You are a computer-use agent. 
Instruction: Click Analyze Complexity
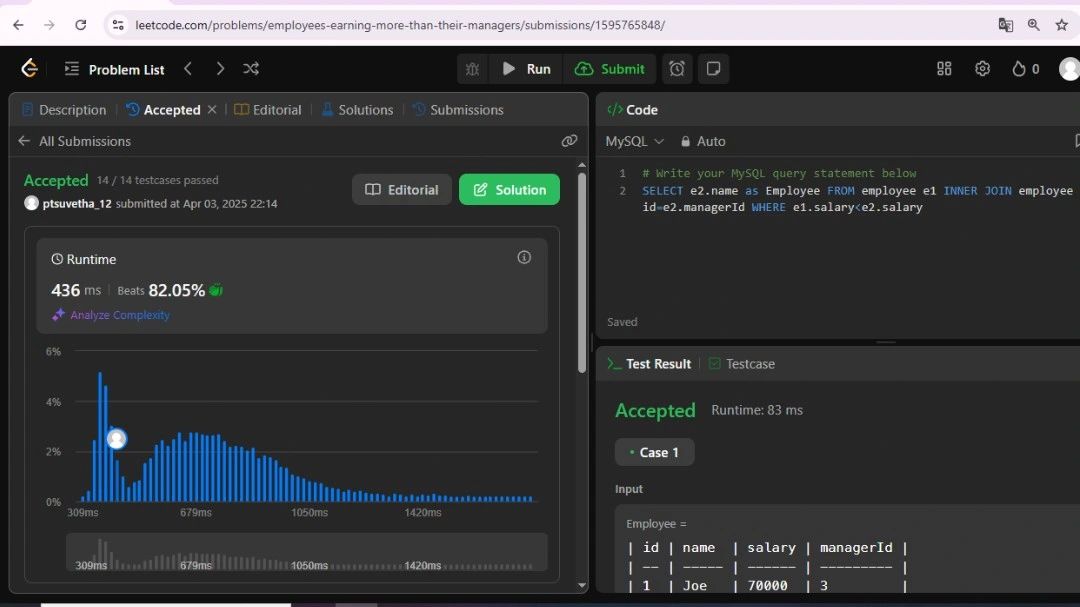pyautogui.click(x=111, y=315)
